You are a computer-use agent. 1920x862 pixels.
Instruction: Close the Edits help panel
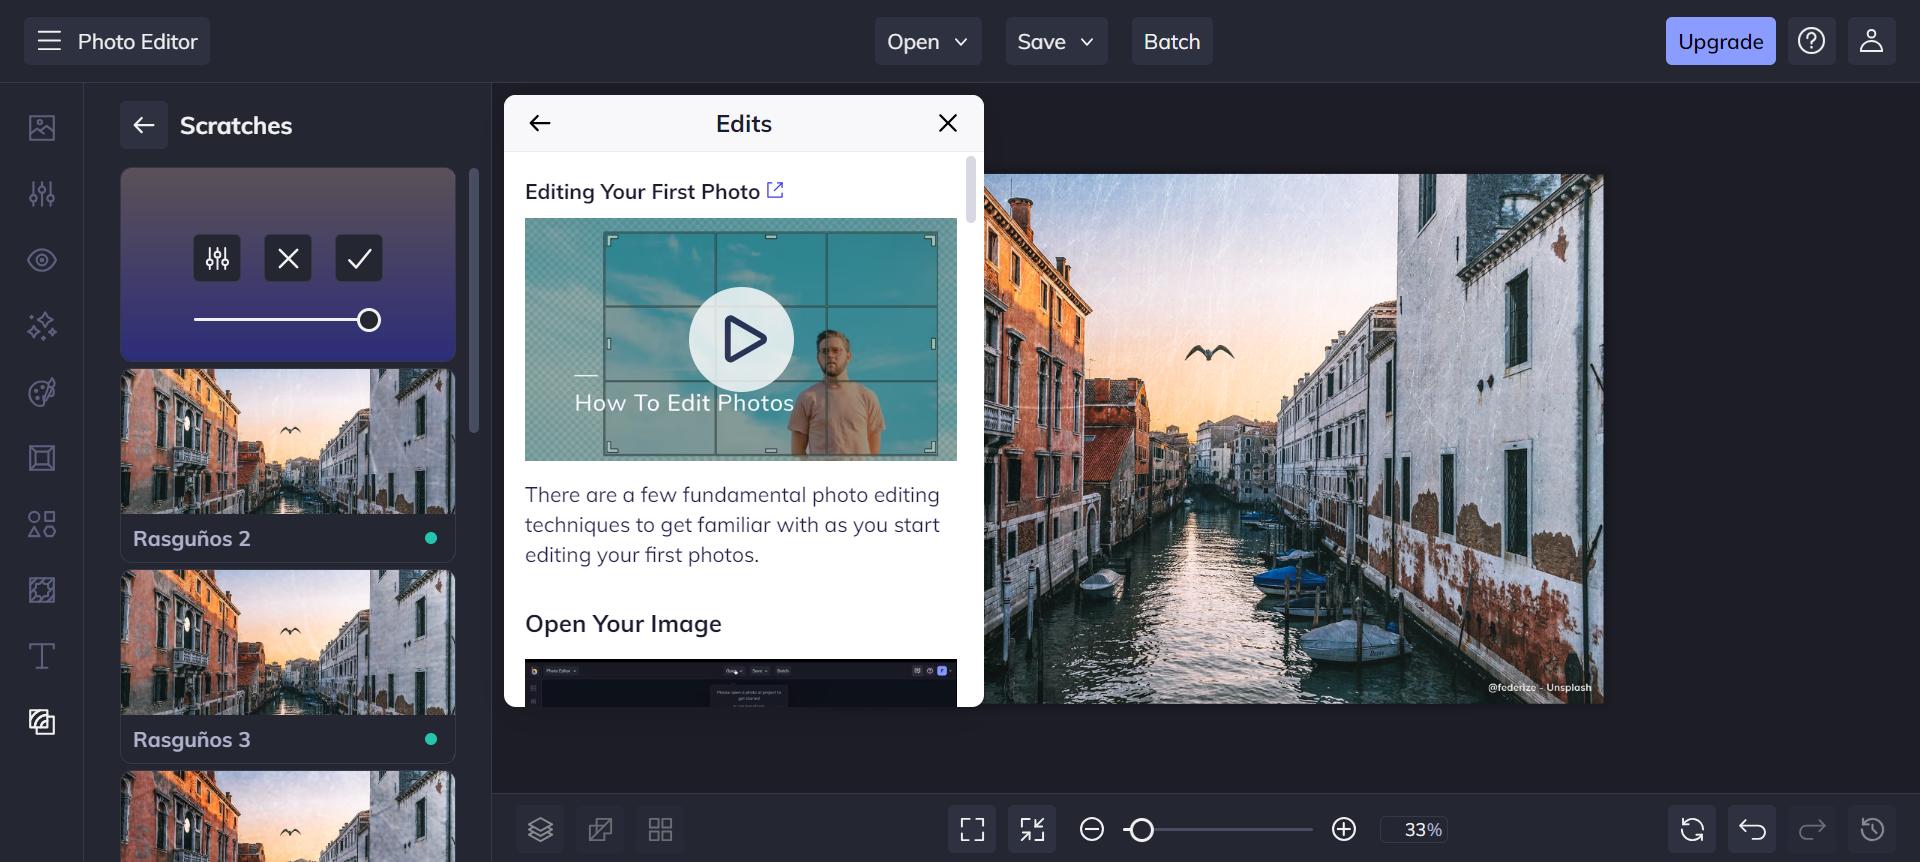click(x=948, y=123)
